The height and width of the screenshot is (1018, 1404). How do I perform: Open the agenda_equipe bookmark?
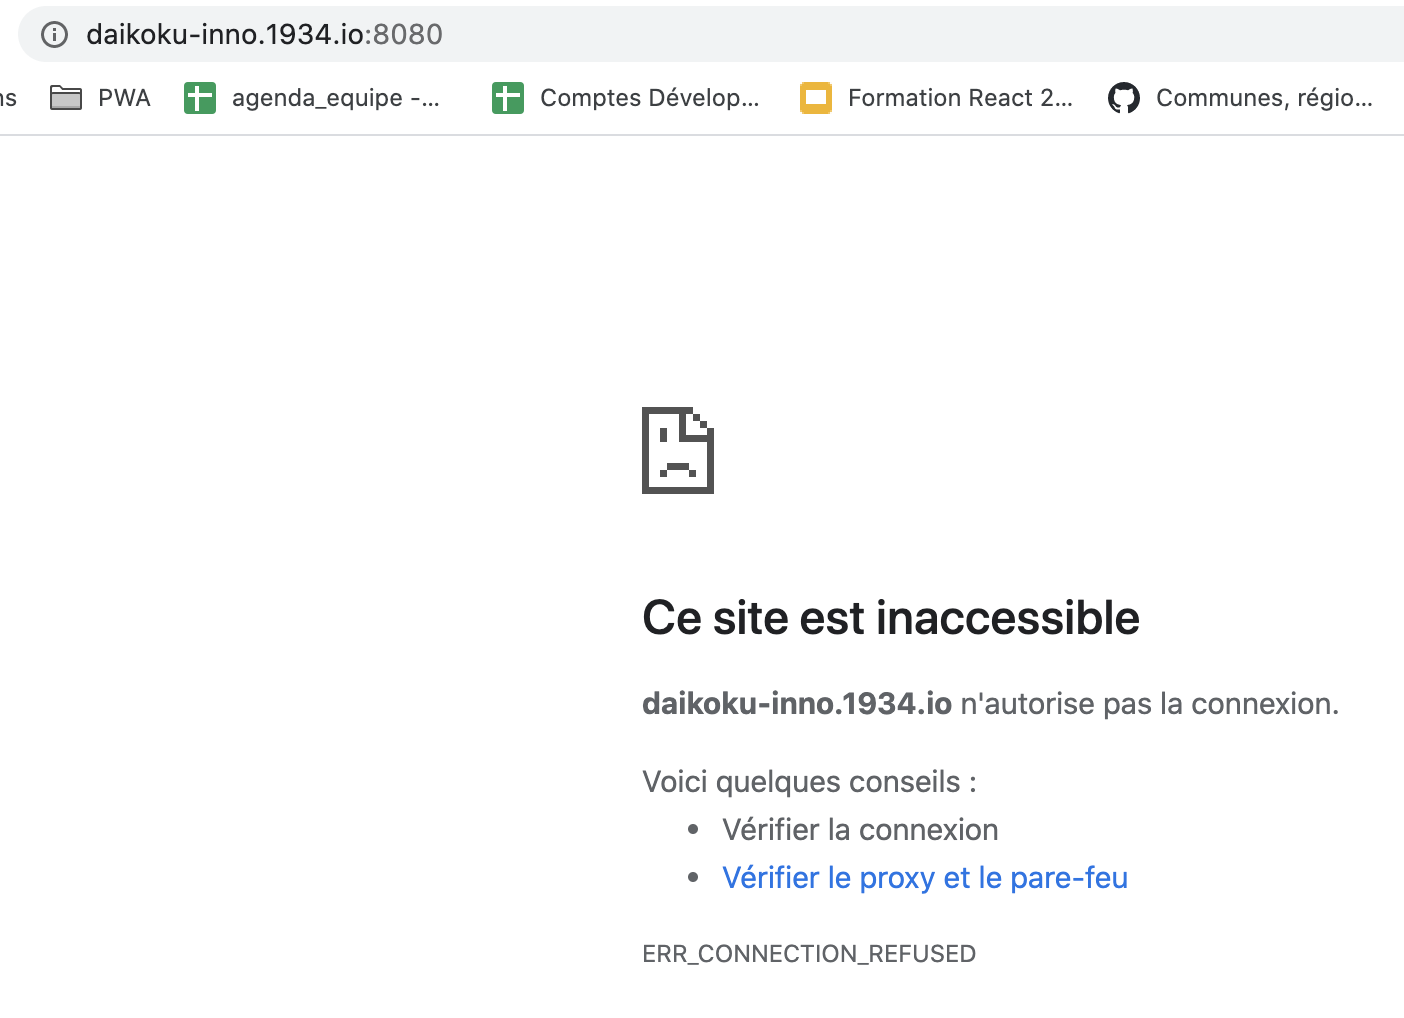[334, 97]
